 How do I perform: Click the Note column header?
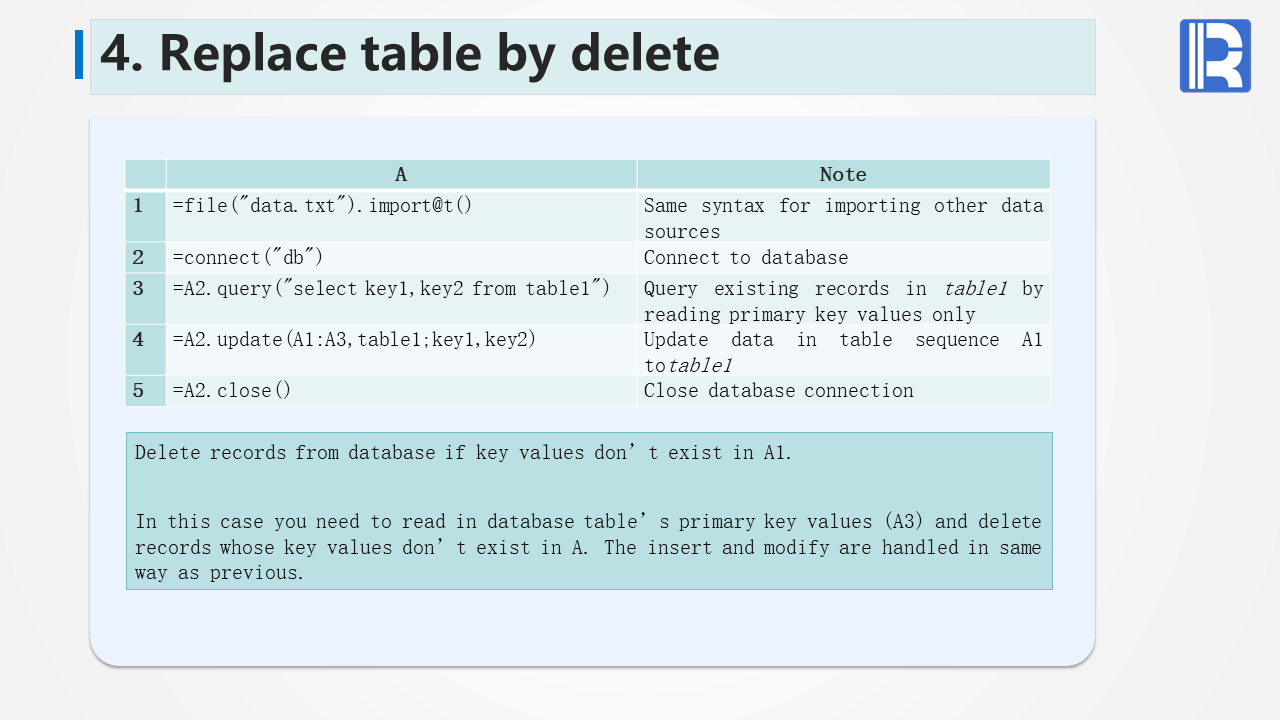click(843, 175)
